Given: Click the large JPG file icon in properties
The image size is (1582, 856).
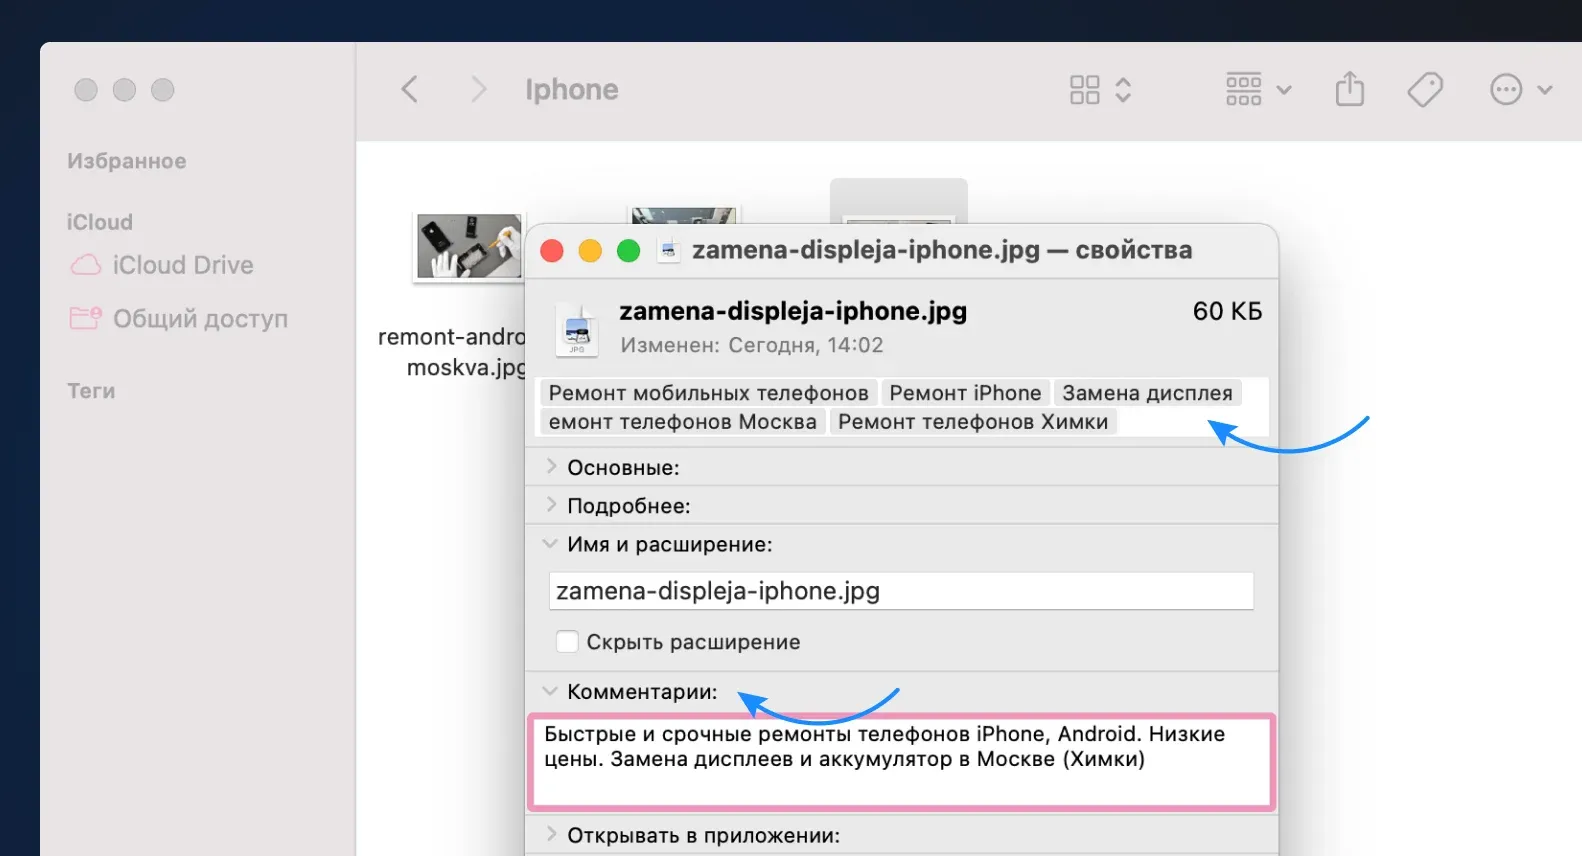Looking at the screenshot, I should pos(577,329).
